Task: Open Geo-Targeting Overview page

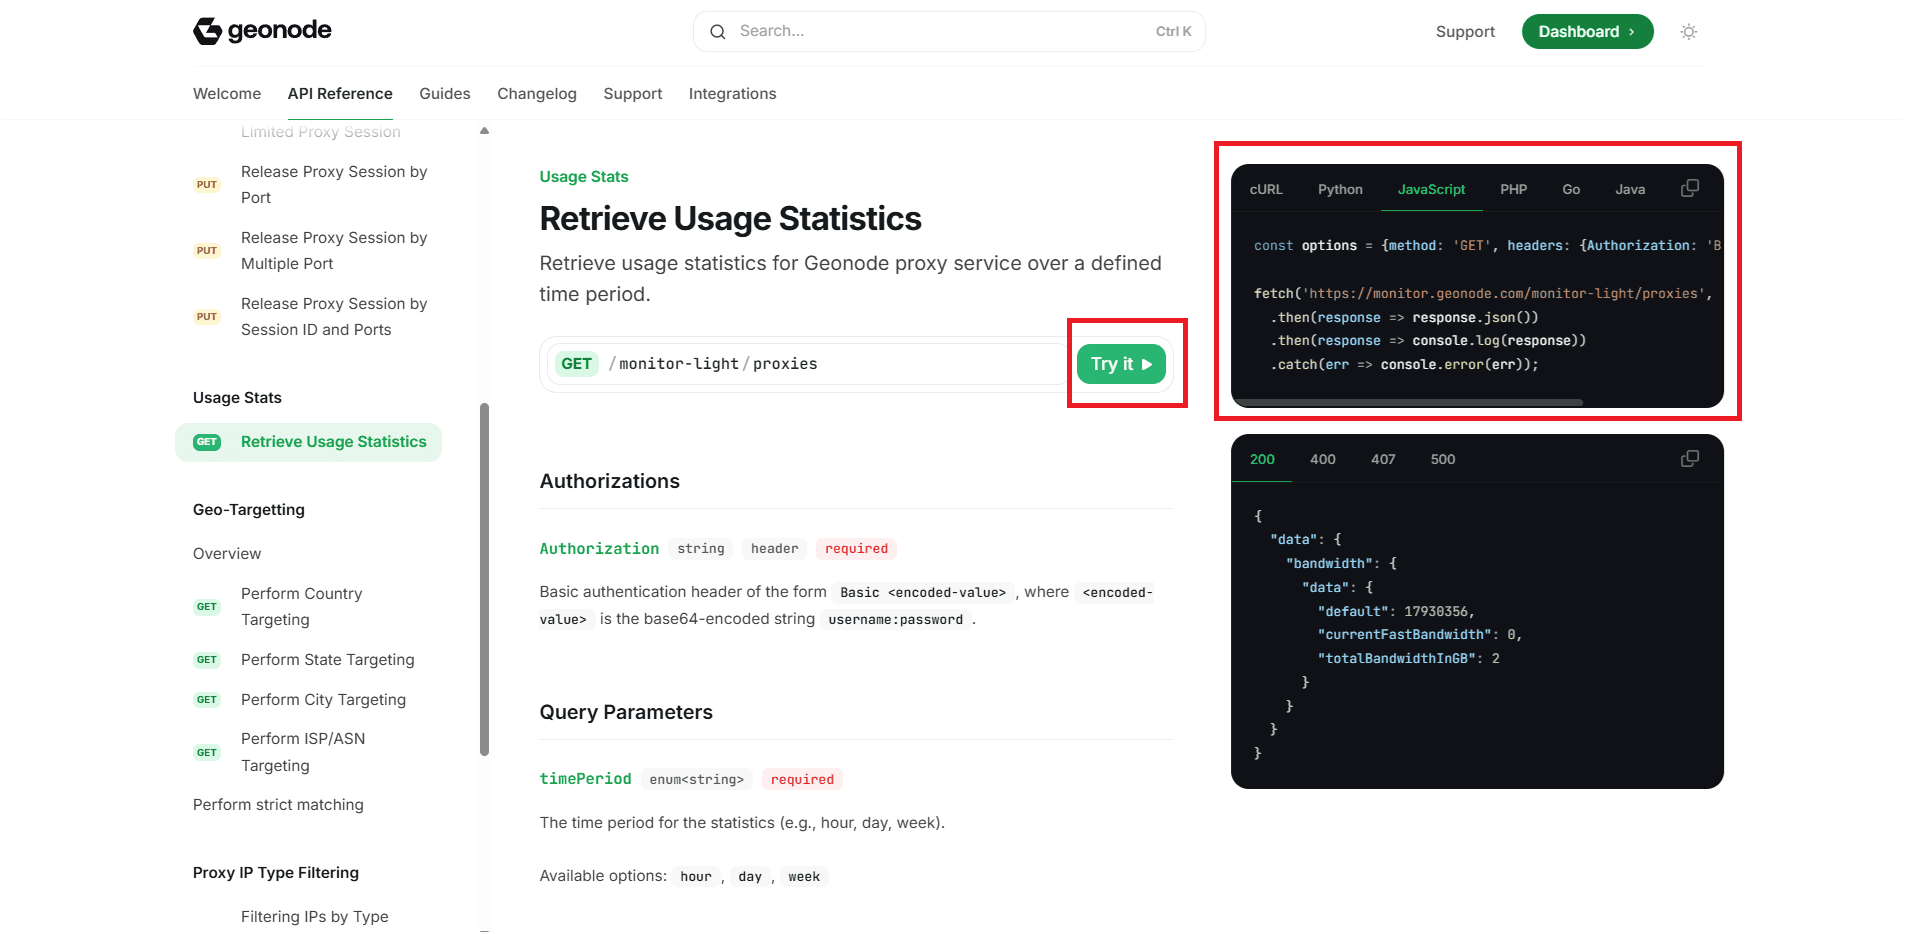Action: (x=227, y=554)
